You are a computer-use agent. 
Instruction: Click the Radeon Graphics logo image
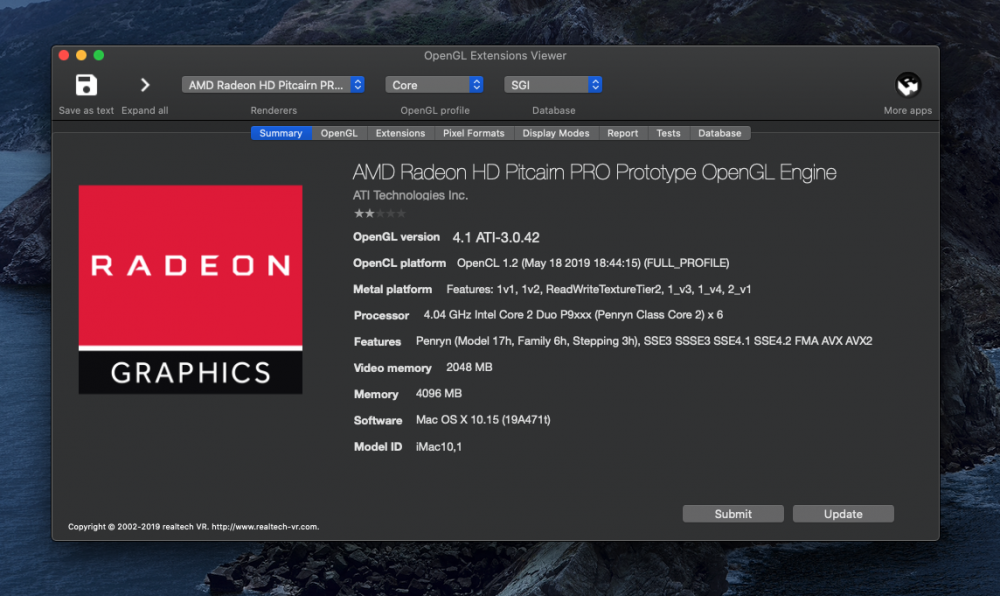pyautogui.click(x=190, y=289)
